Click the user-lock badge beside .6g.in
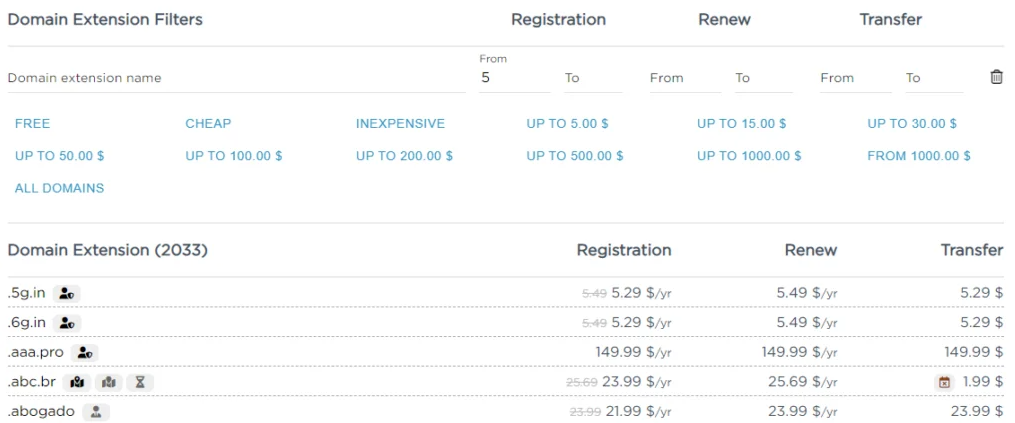 point(67,323)
